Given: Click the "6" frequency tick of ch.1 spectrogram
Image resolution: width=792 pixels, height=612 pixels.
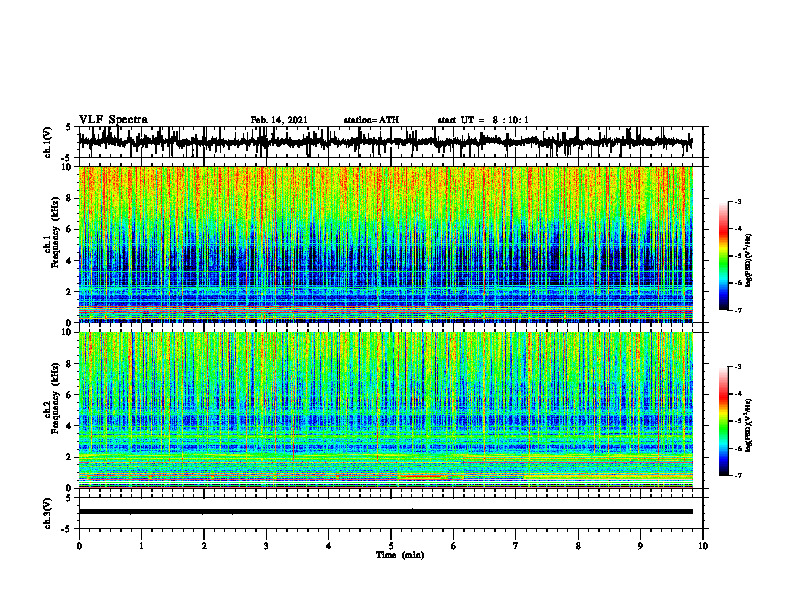Looking at the screenshot, I should 70,229.
